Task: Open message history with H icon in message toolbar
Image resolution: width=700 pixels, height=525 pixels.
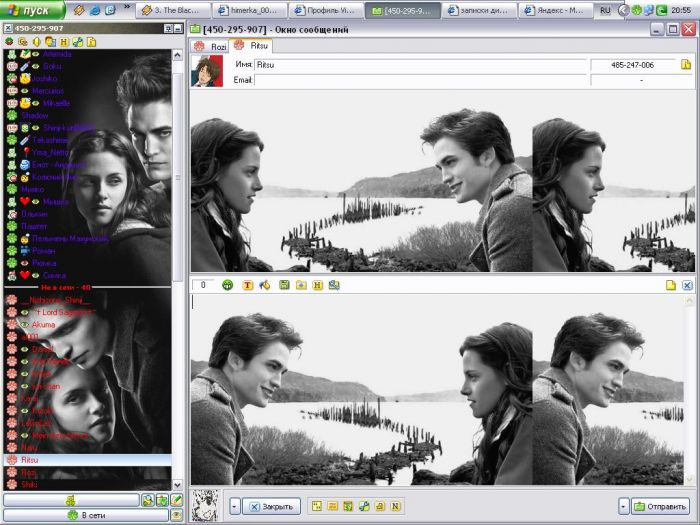Action: pyautogui.click(x=317, y=285)
